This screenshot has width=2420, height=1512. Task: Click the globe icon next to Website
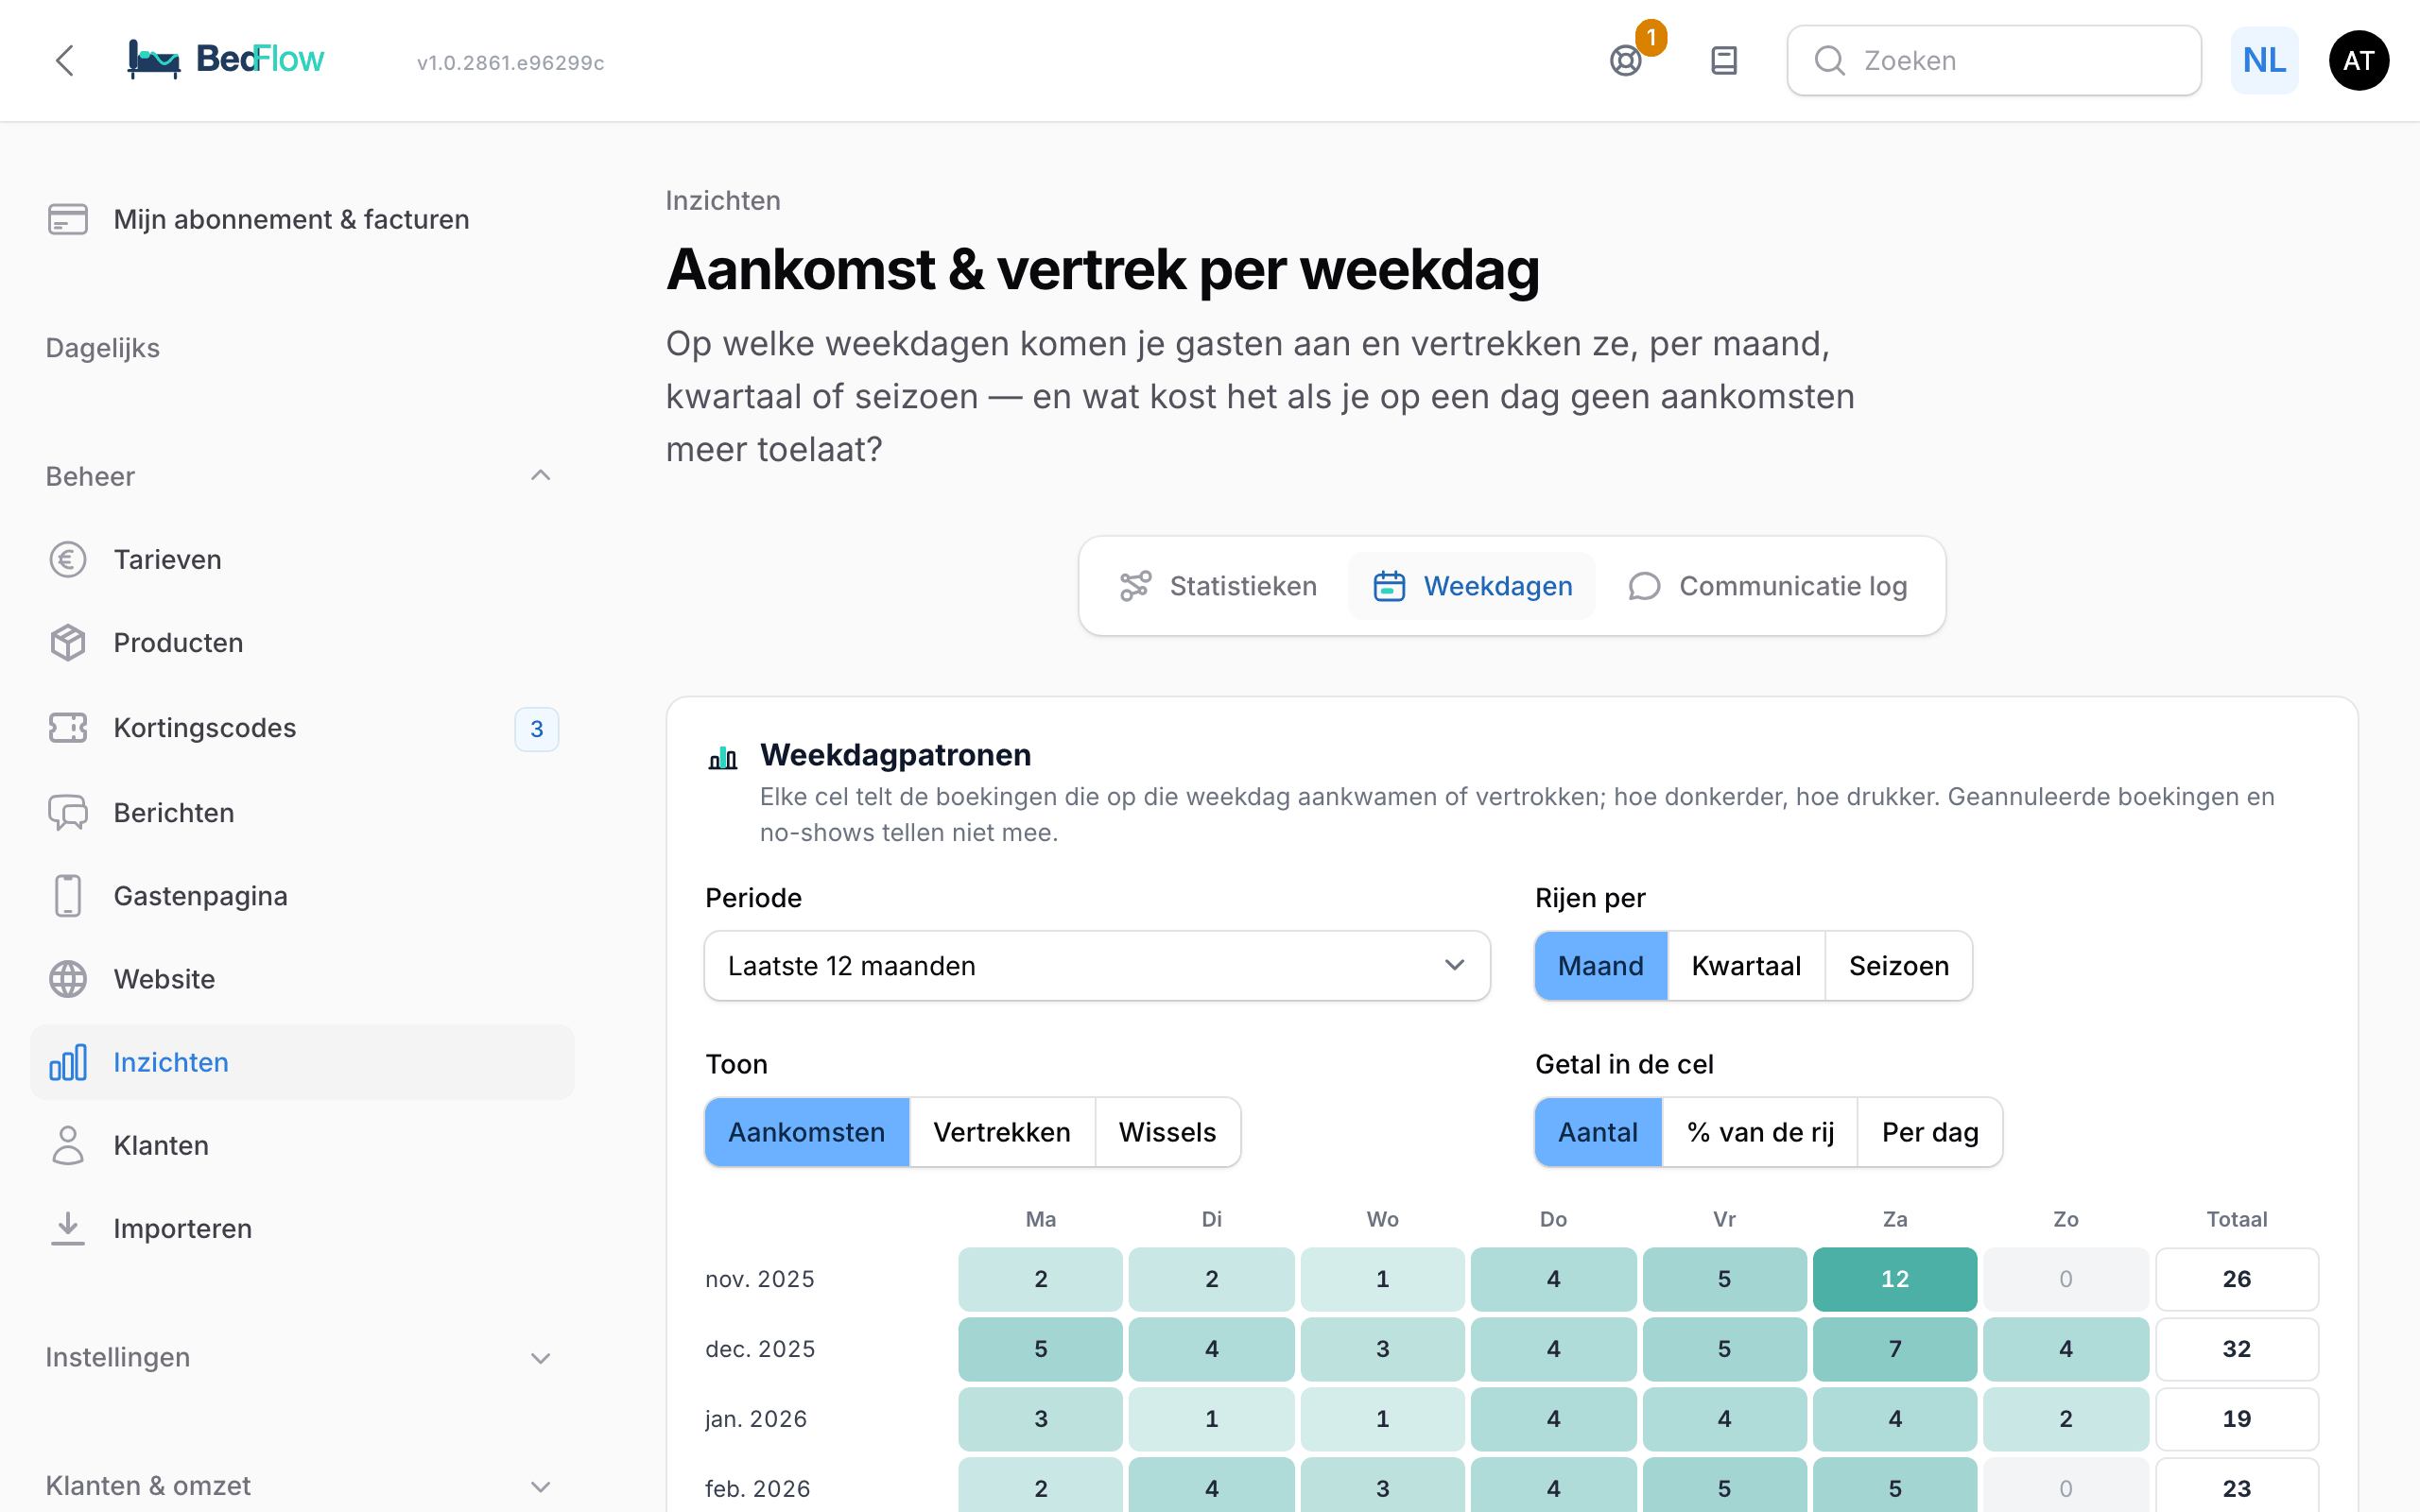tap(68, 978)
